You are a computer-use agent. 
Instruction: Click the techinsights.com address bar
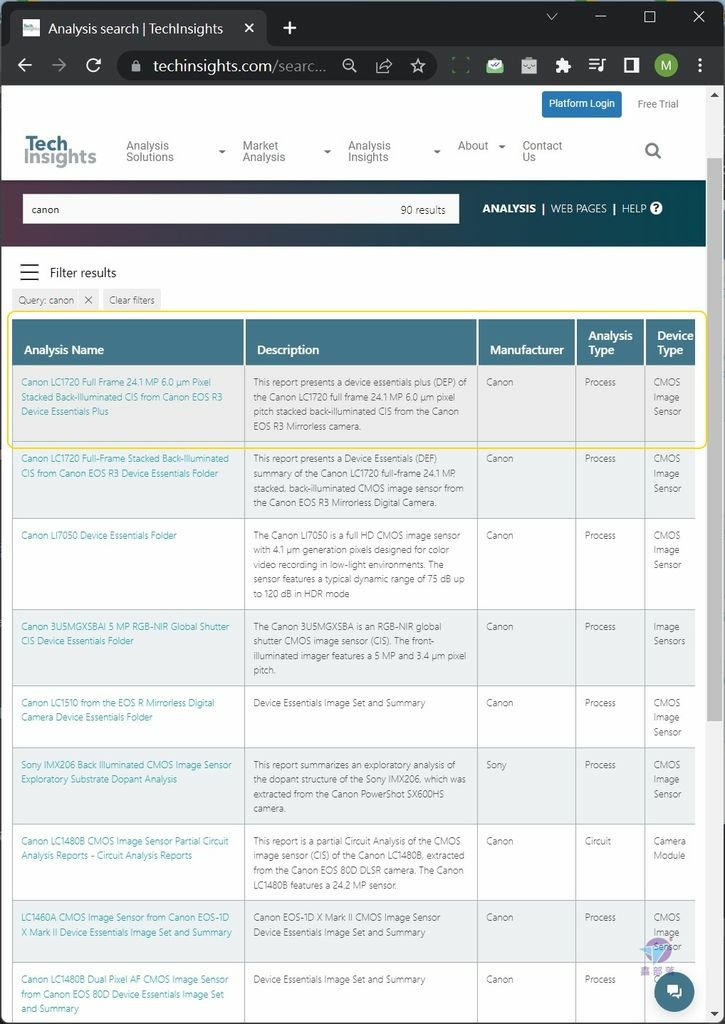coord(239,65)
